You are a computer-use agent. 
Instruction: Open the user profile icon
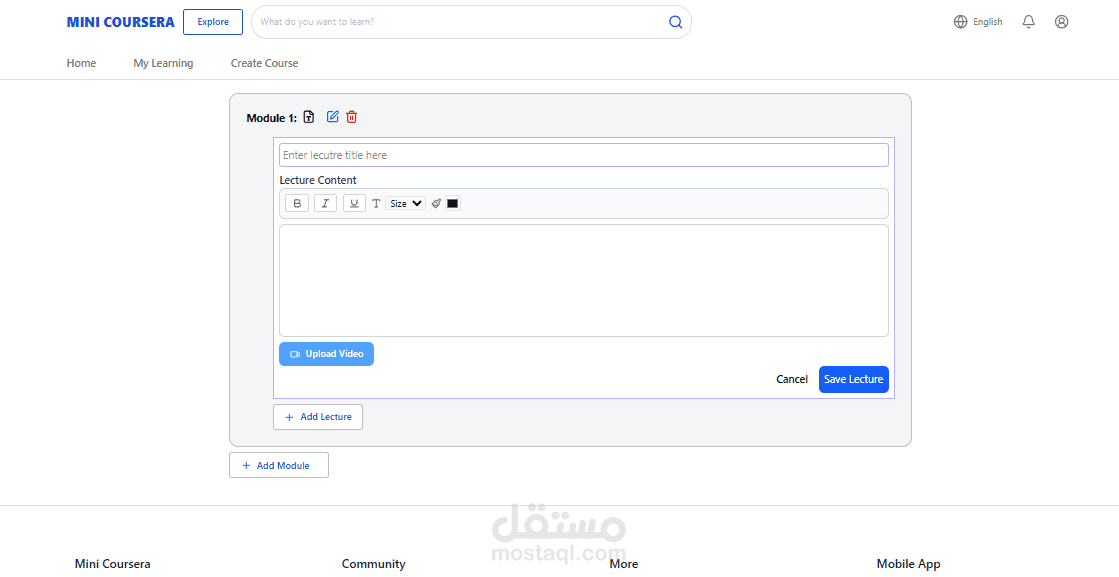[1061, 22]
